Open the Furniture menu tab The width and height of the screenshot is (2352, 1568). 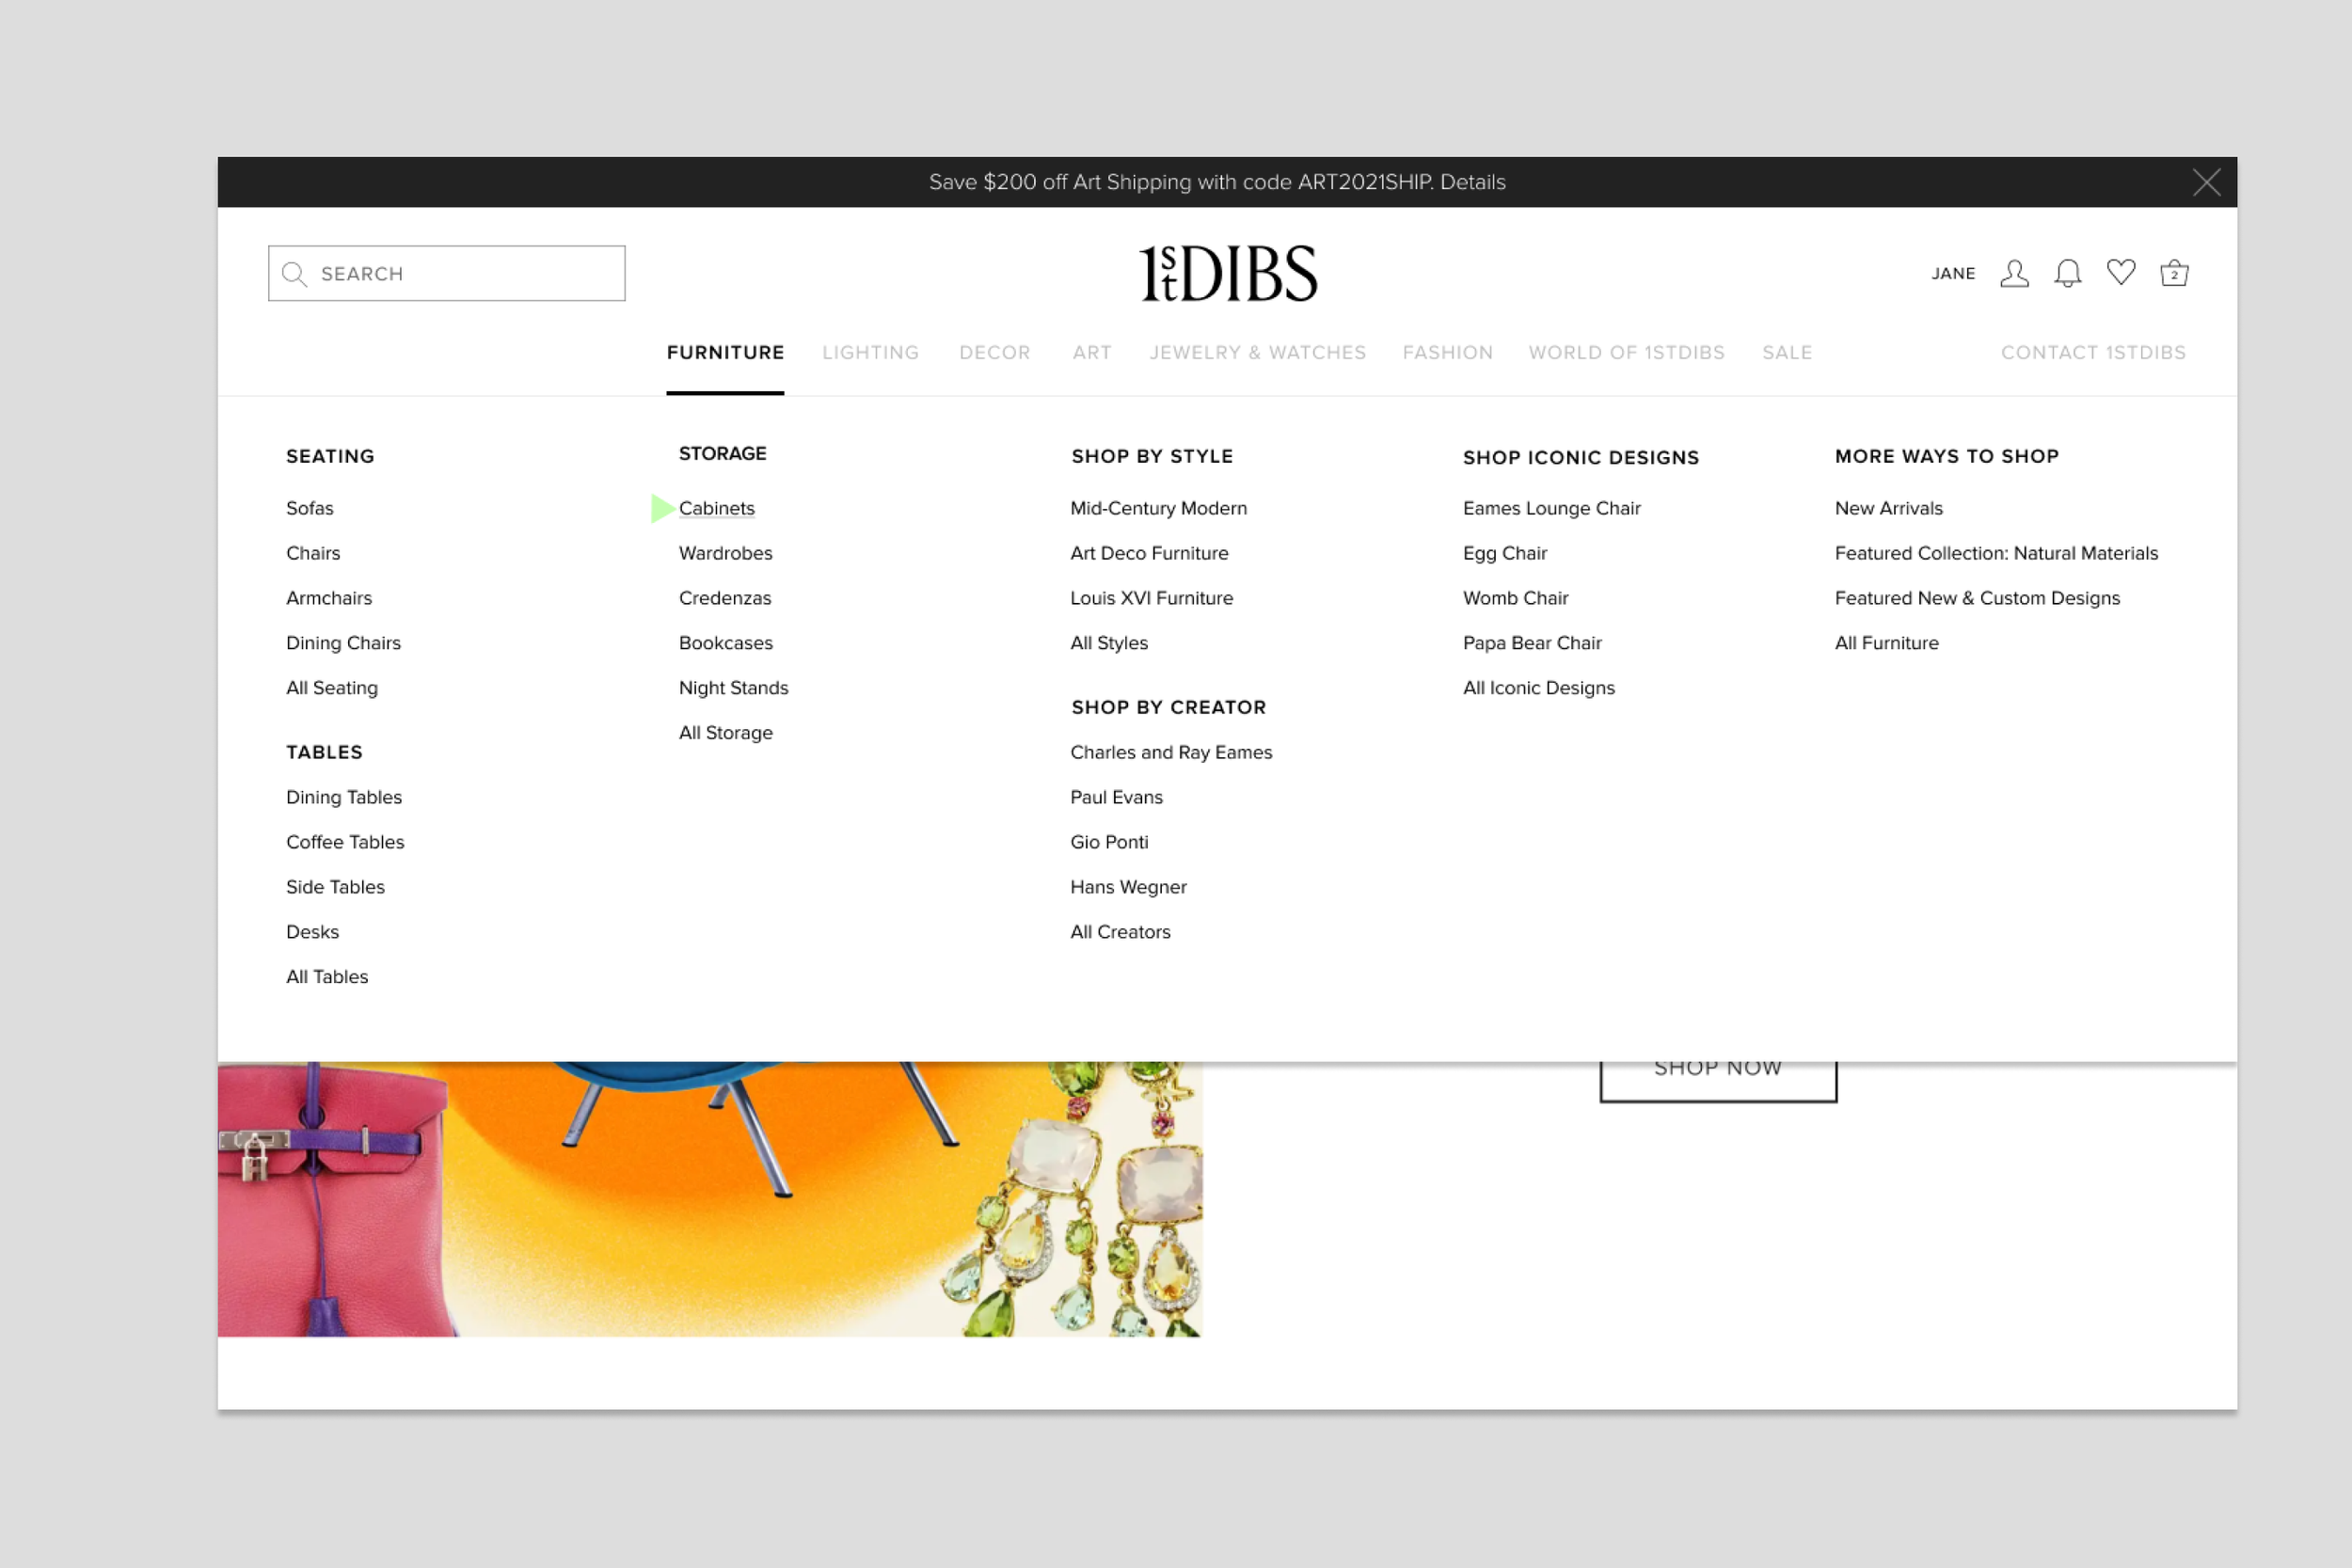[725, 353]
